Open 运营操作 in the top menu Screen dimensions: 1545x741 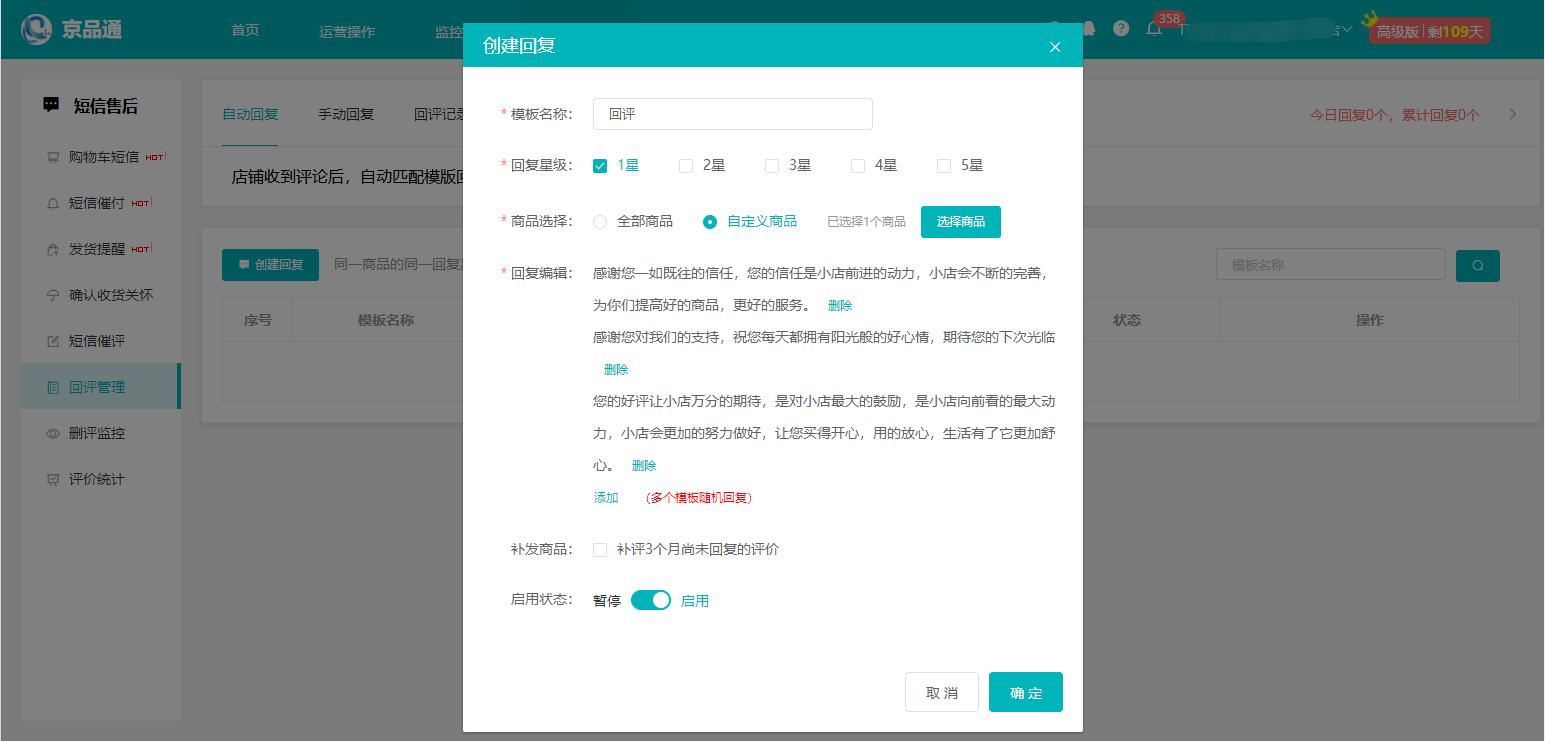click(x=347, y=31)
